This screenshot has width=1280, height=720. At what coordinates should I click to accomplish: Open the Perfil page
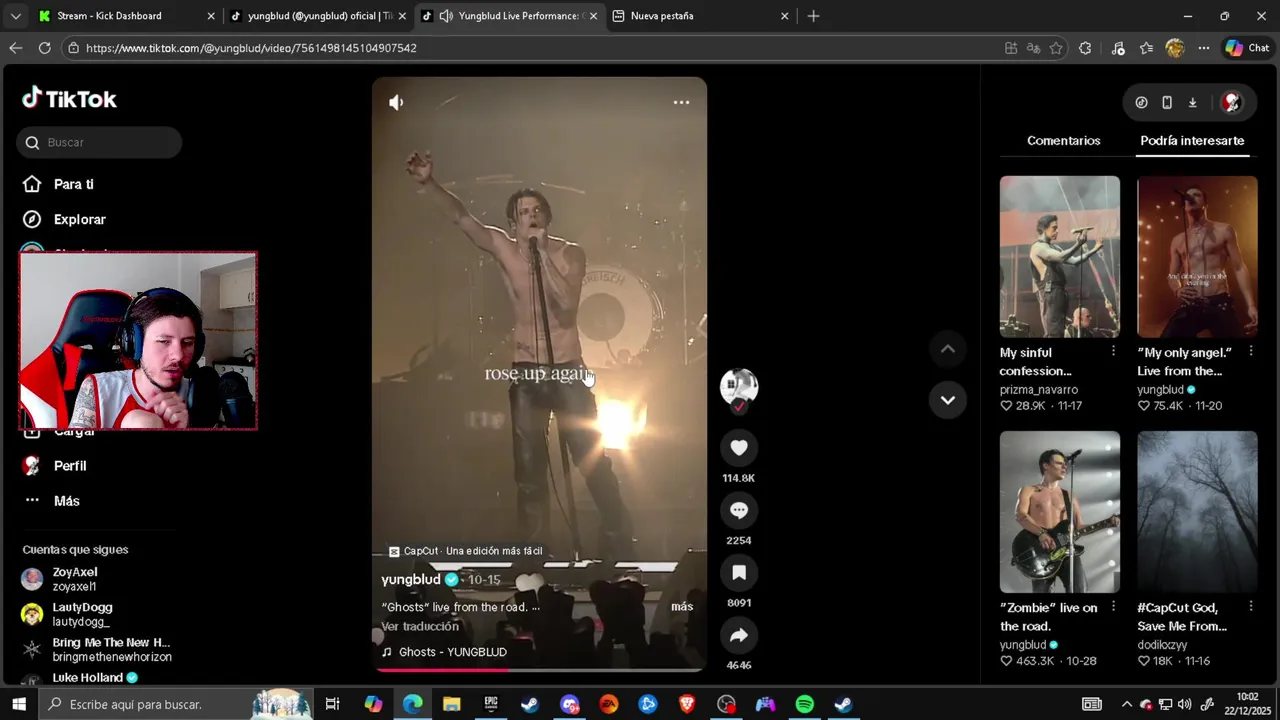click(x=70, y=466)
